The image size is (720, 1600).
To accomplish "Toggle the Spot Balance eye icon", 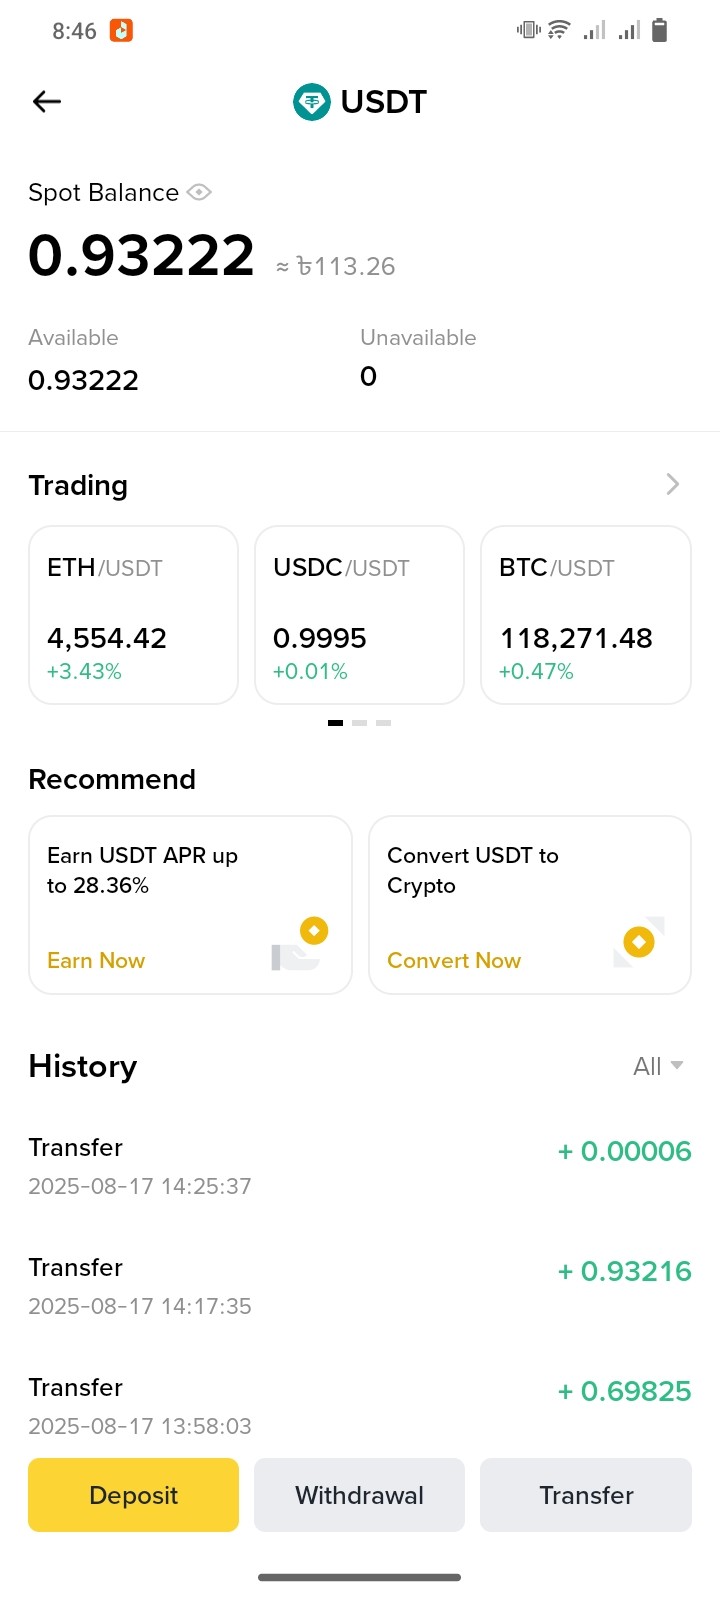I will pyautogui.click(x=199, y=192).
